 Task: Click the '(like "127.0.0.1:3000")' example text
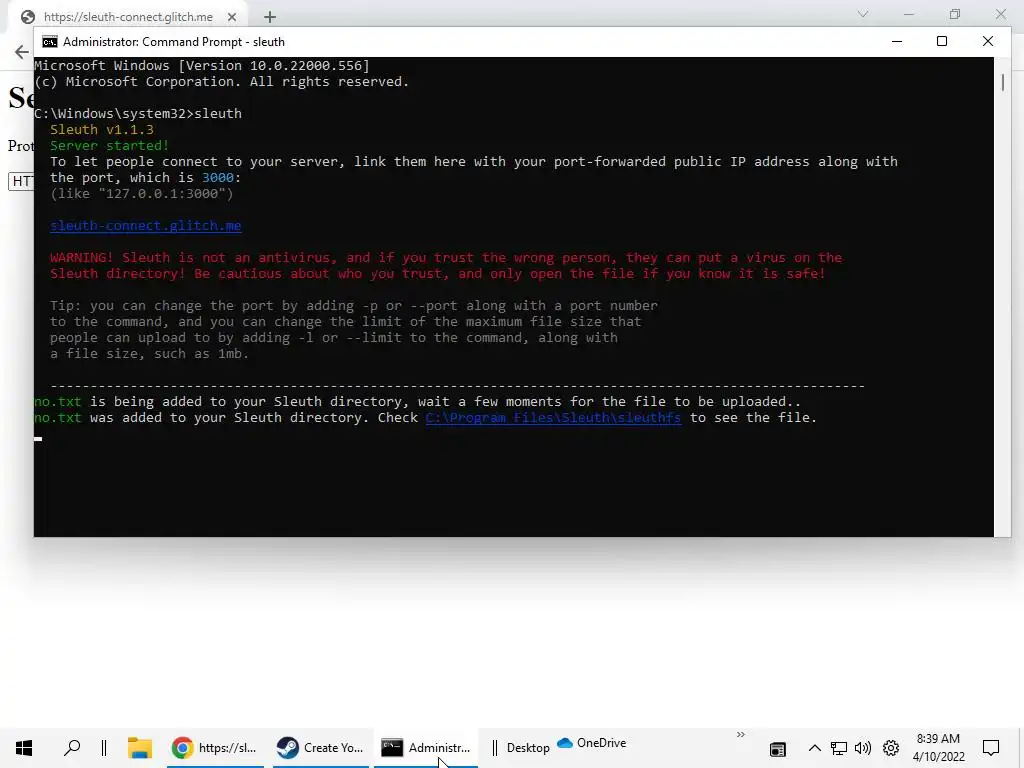(x=142, y=193)
